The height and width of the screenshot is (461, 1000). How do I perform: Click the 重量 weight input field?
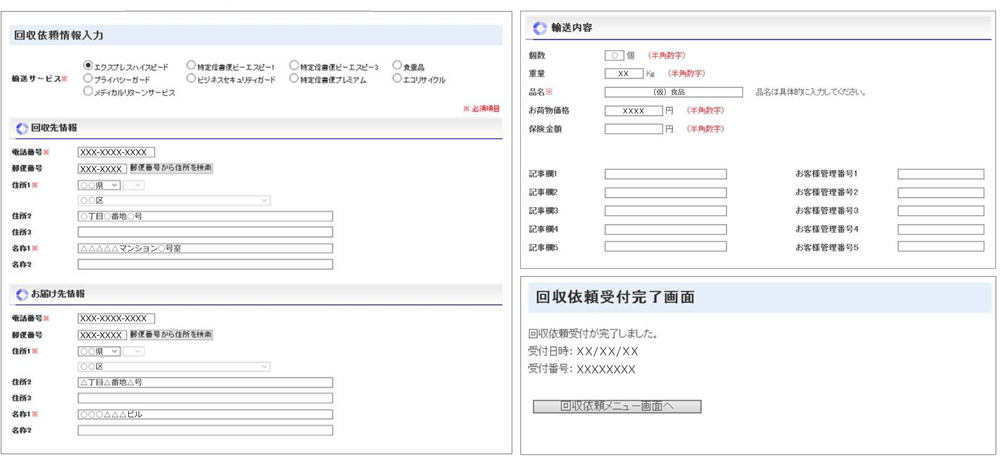point(624,73)
